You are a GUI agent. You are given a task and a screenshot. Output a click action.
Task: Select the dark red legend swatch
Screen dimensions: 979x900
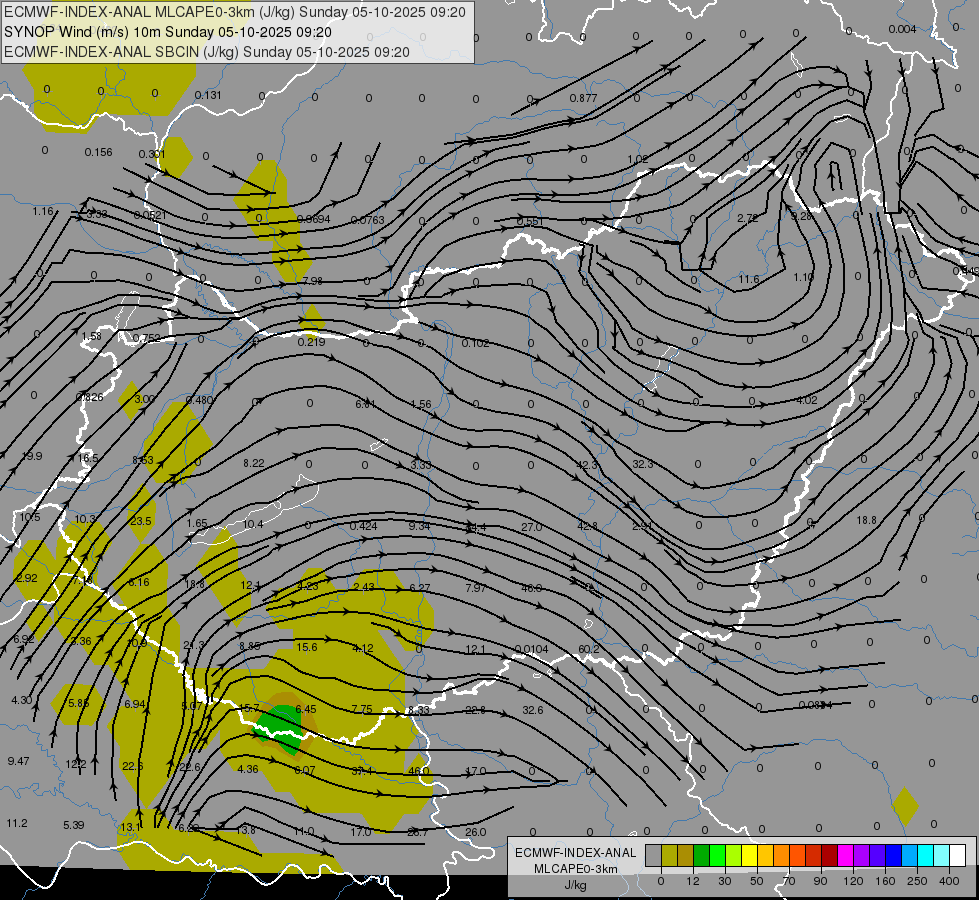[829, 856]
